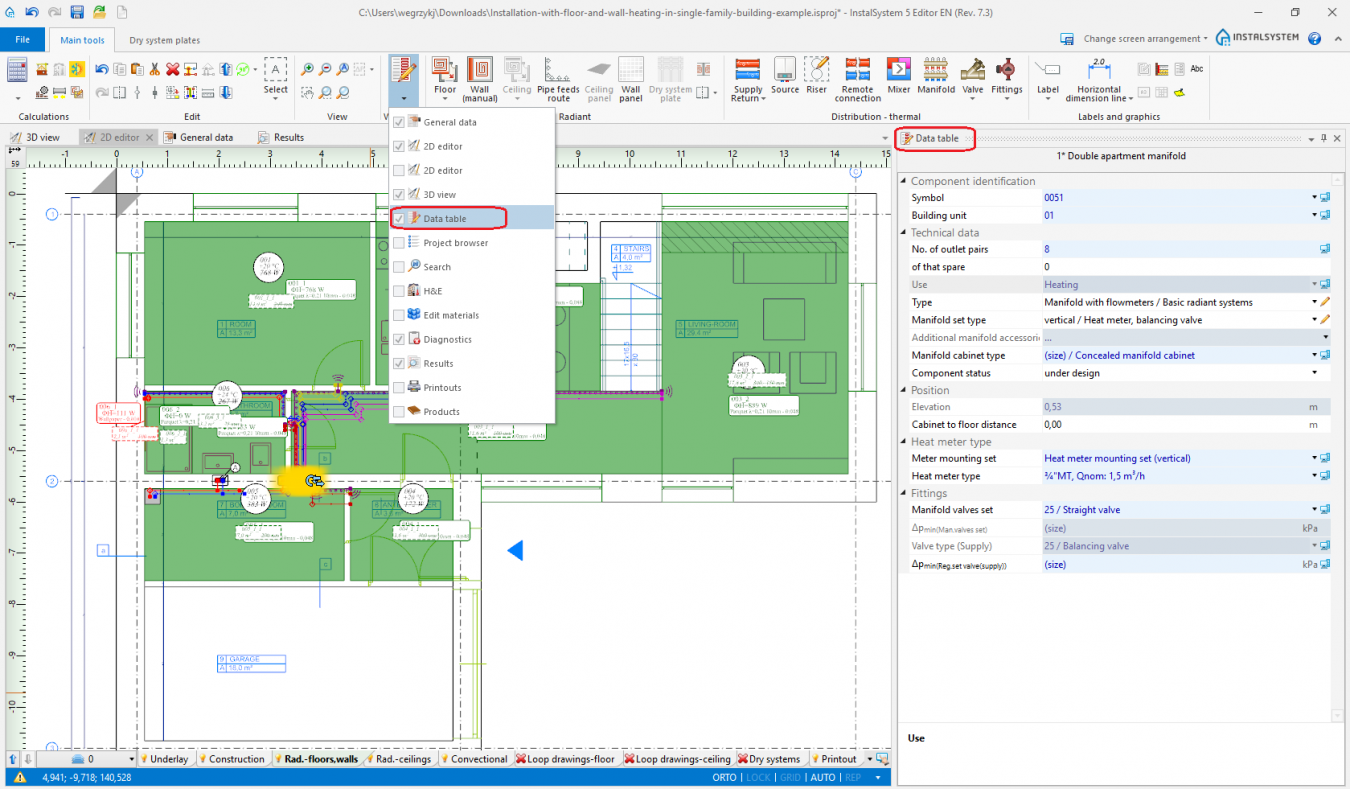Viewport: 1350px width, 789px height.
Task: Uncheck the Project browser option
Action: point(398,242)
